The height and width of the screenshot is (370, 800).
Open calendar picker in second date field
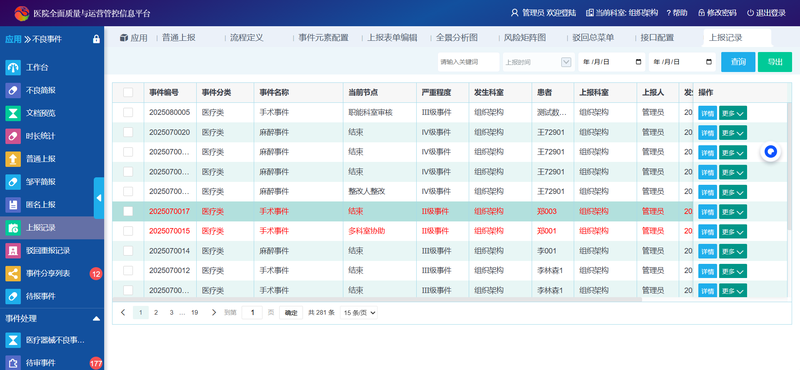click(709, 62)
